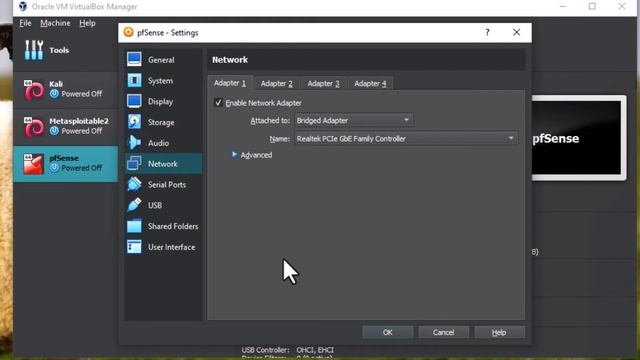640x360 pixels.
Task: Select the Serial Ports label
Action: coord(167,184)
